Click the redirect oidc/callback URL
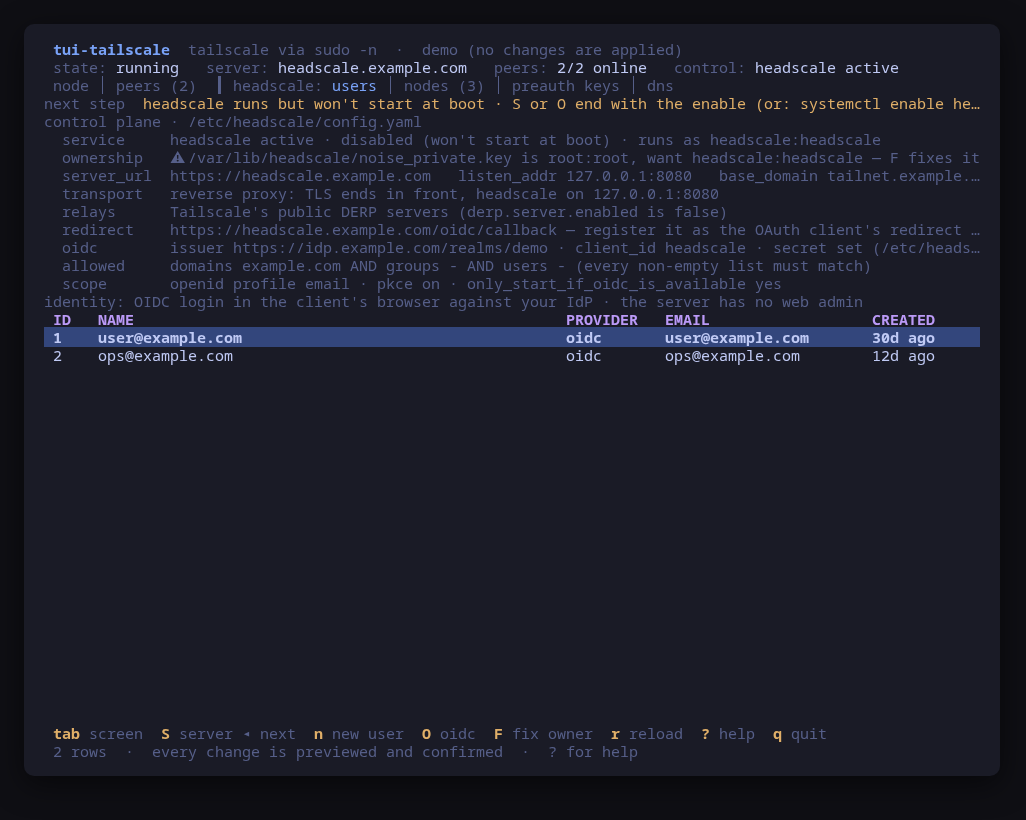 (363, 230)
